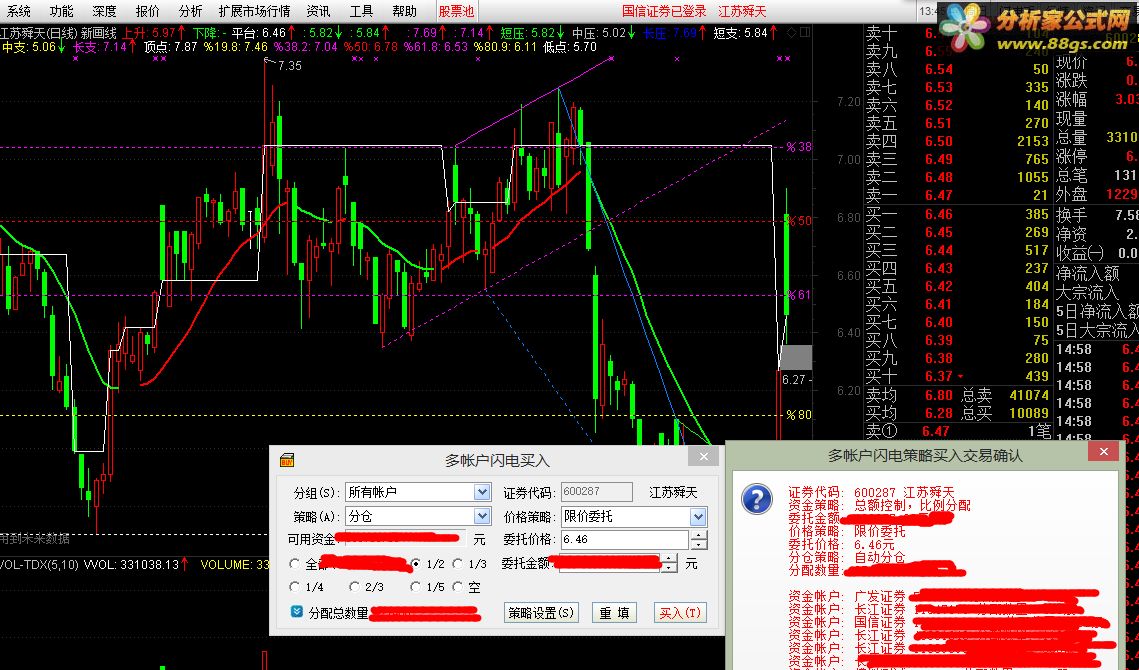The image size is (1139, 670).
Task: Open the 报价 menu
Action: coord(147,11)
